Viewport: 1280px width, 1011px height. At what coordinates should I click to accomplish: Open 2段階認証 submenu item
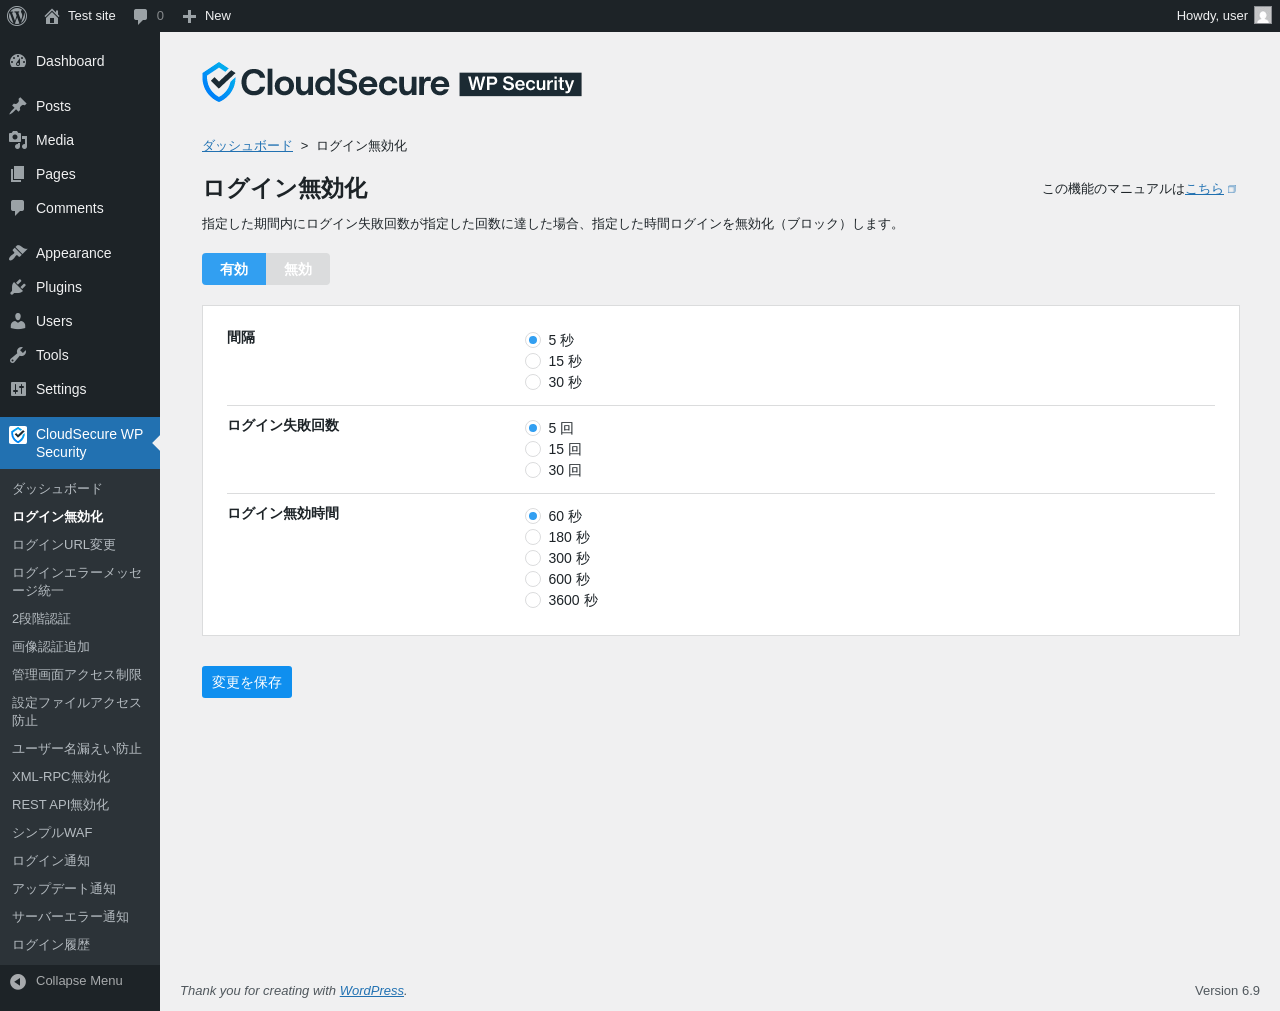(80, 619)
